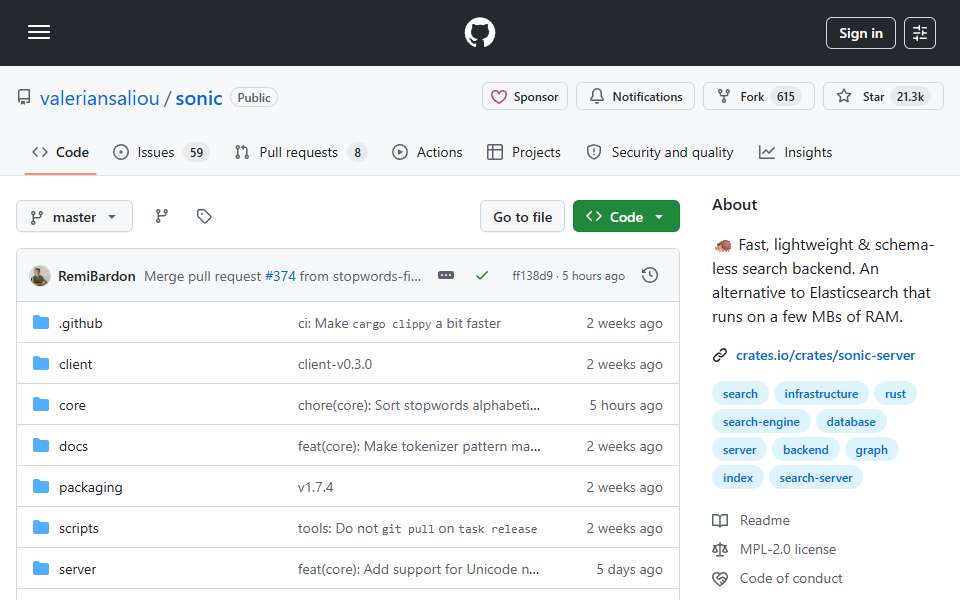Switch to the Code tab

click(x=61, y=152)
